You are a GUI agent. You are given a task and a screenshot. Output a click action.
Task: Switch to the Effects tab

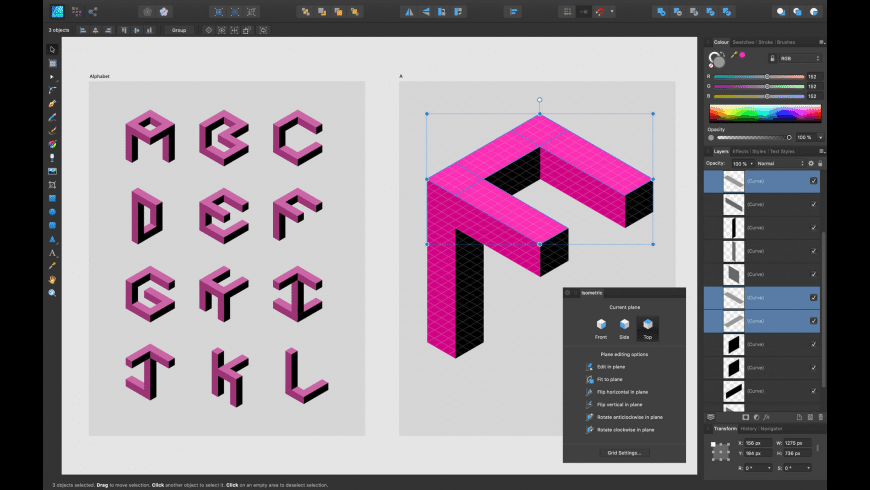click(740, 151)
